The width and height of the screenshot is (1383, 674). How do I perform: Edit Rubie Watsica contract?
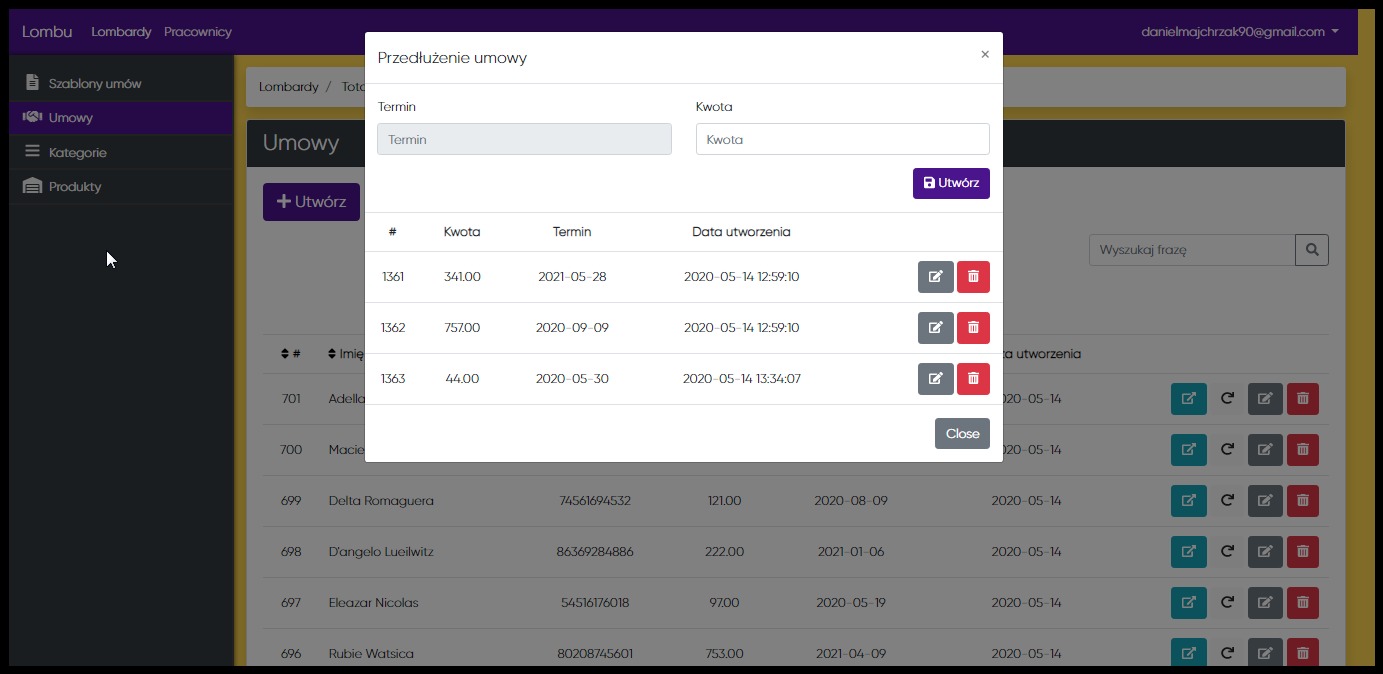coord(1265,653)
